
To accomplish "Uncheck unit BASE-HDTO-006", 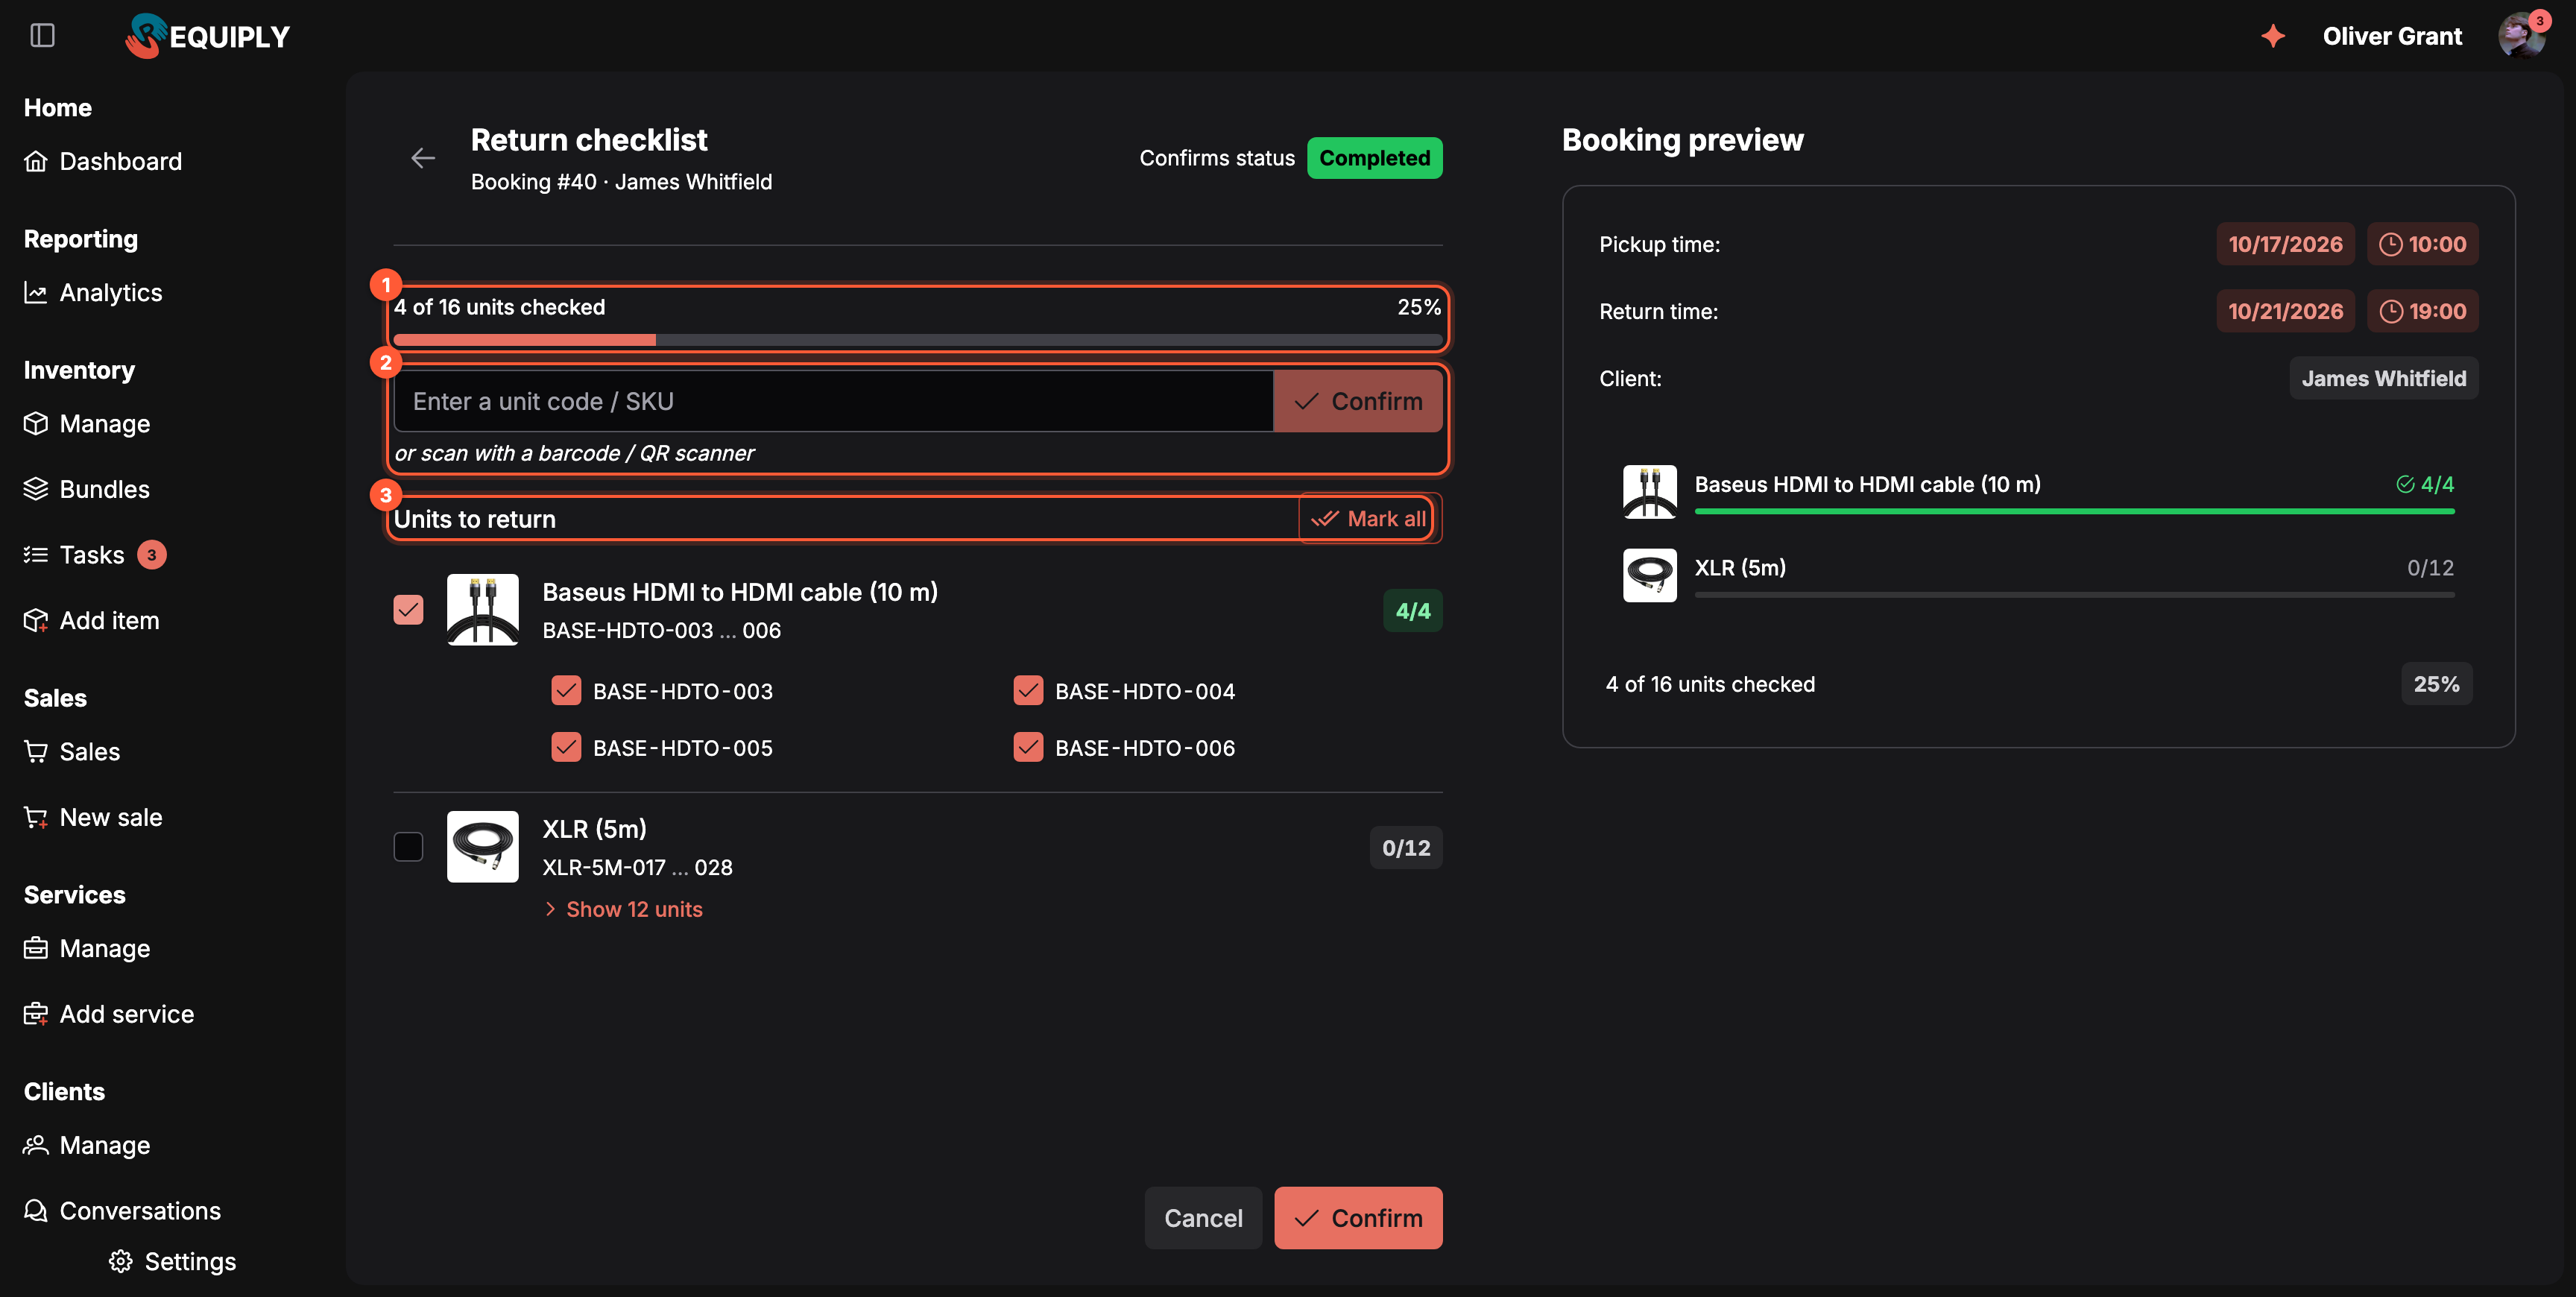I will (x=1028, y=747).
